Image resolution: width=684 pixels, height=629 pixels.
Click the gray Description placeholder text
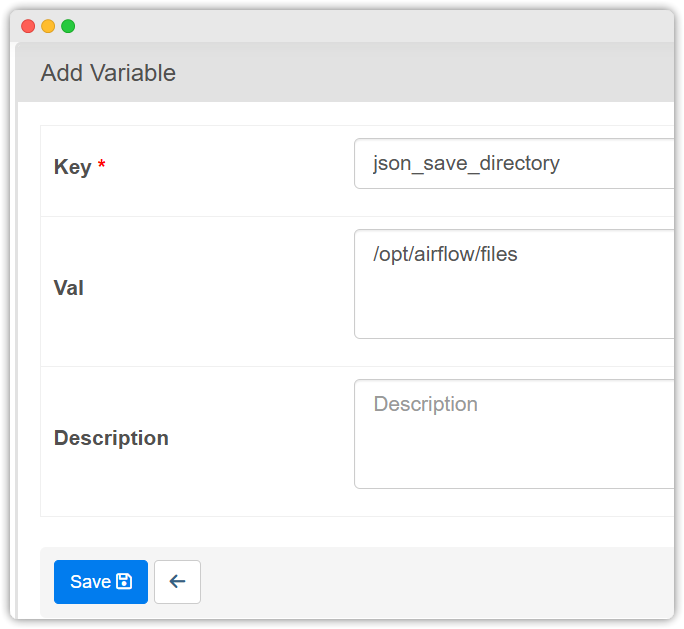click(425, 405)
